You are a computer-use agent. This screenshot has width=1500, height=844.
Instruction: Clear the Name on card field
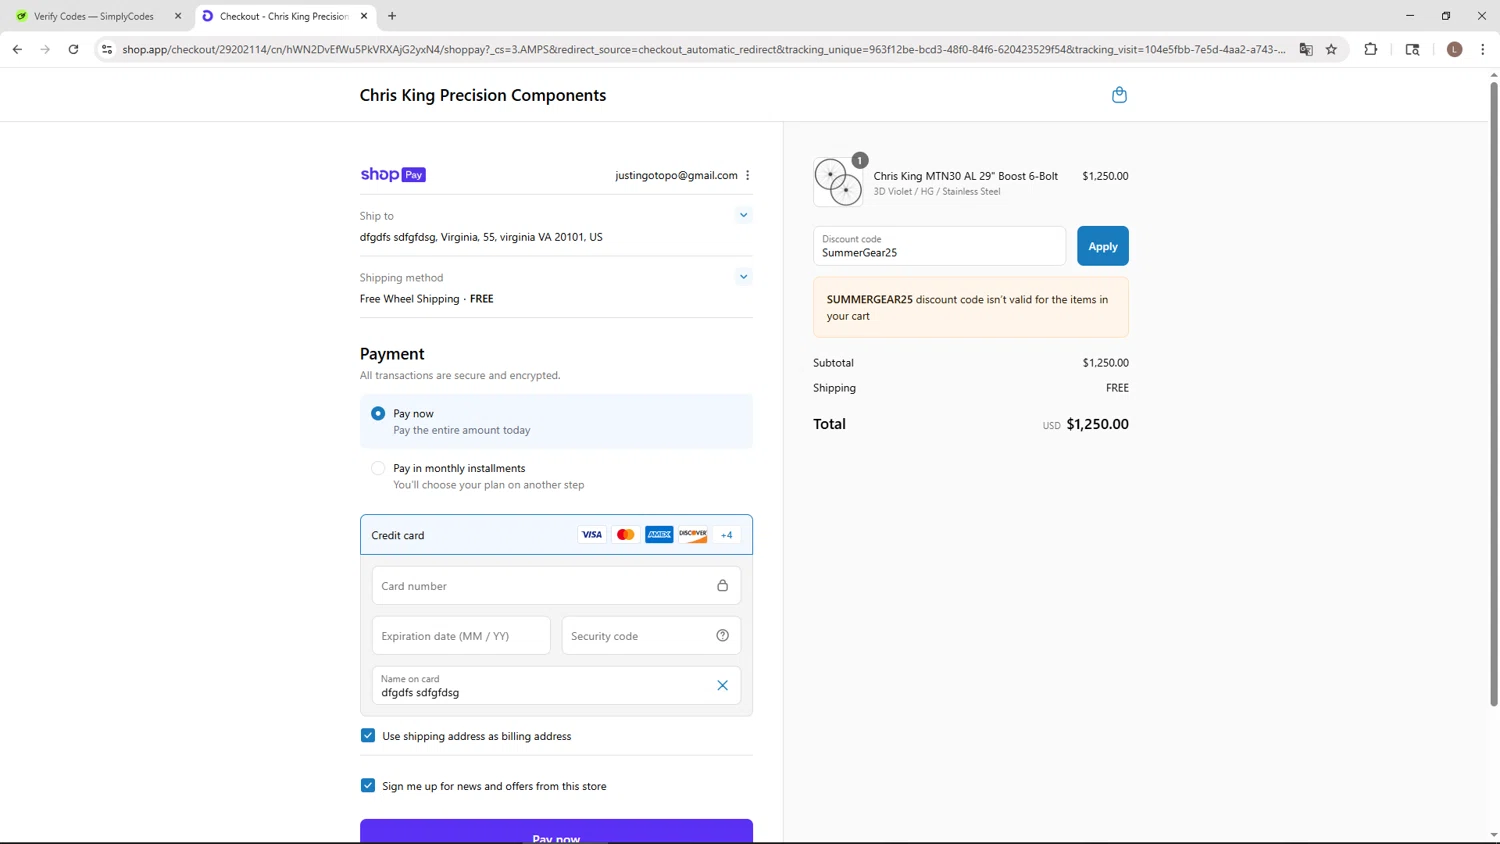(x=722, y=686)
